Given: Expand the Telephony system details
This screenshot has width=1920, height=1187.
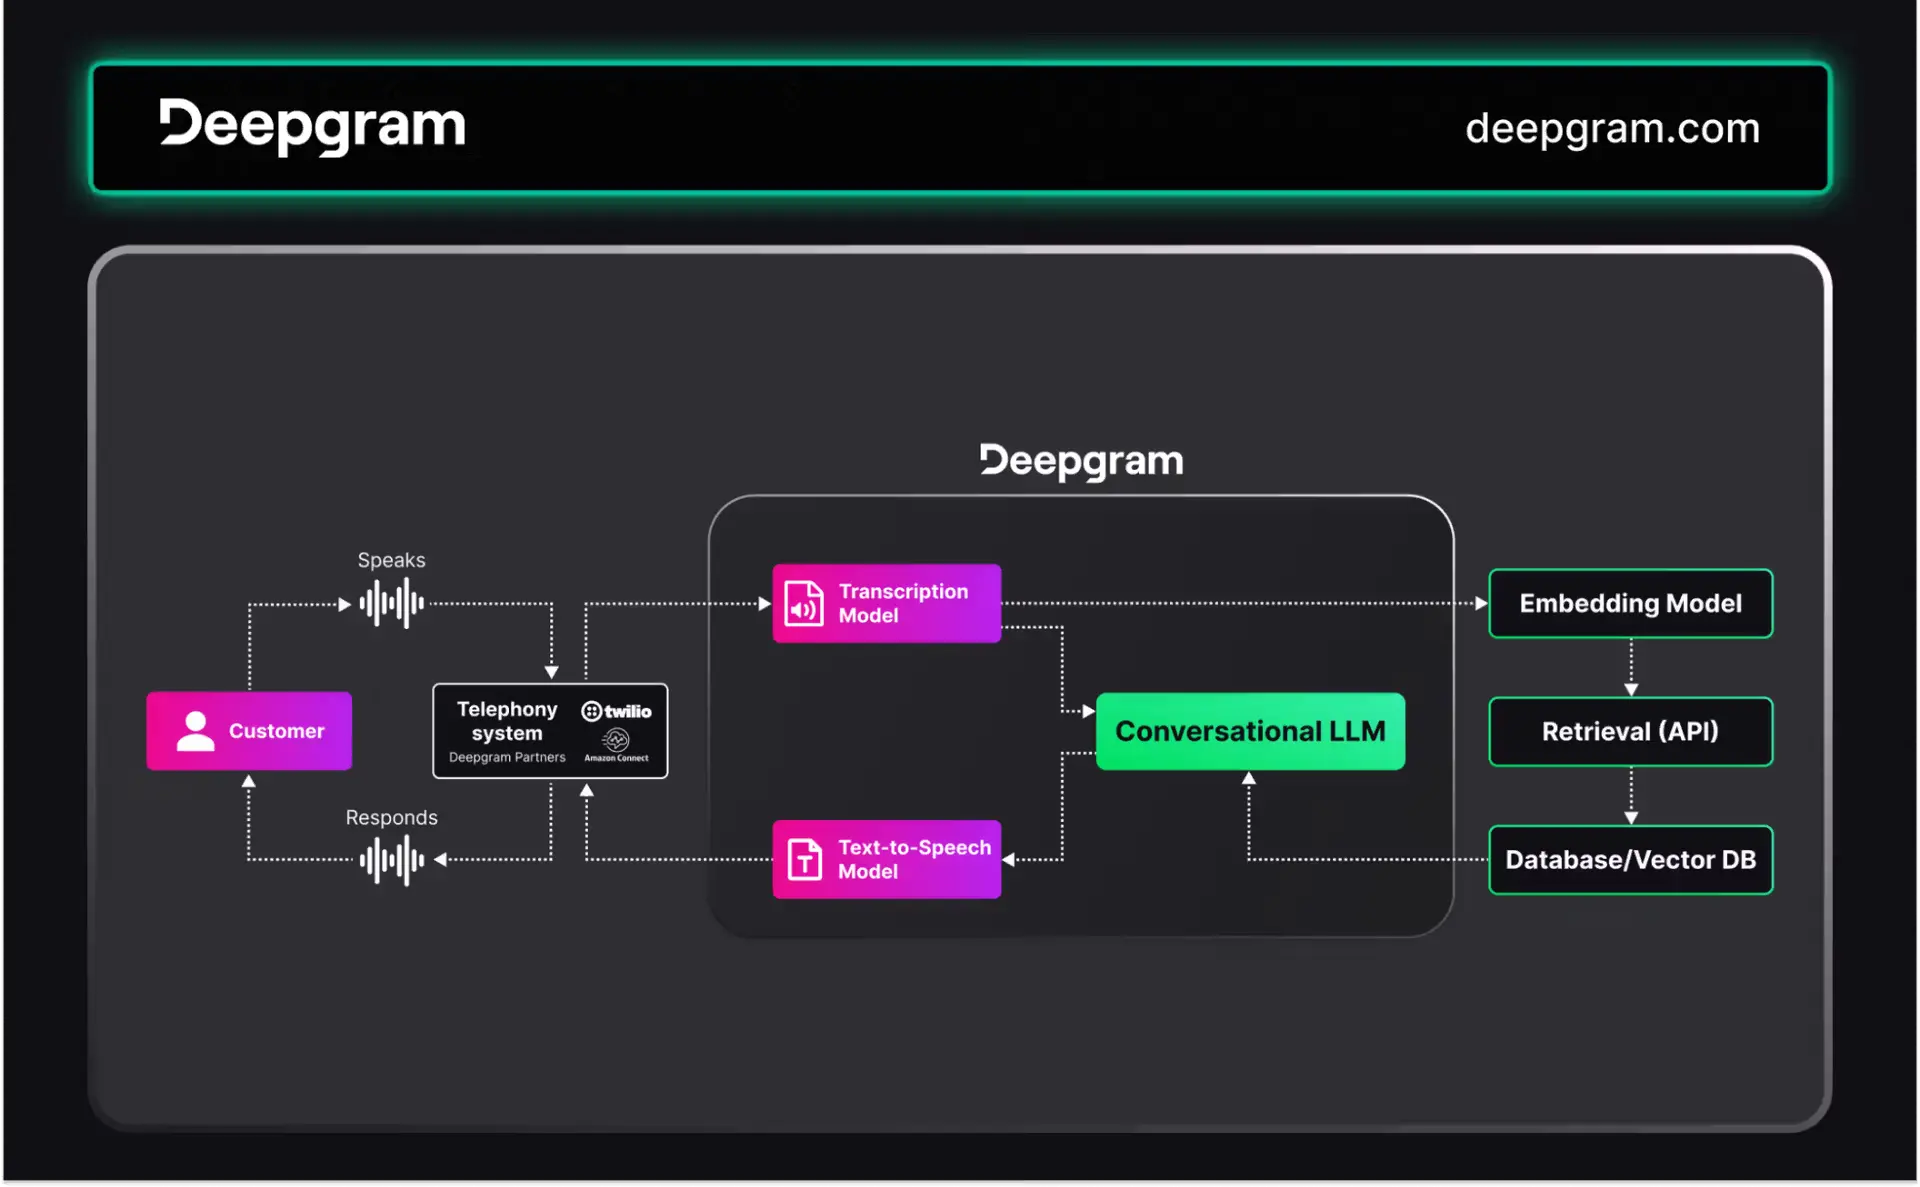Looking at the screenshot, I should (x=550, y=731).
